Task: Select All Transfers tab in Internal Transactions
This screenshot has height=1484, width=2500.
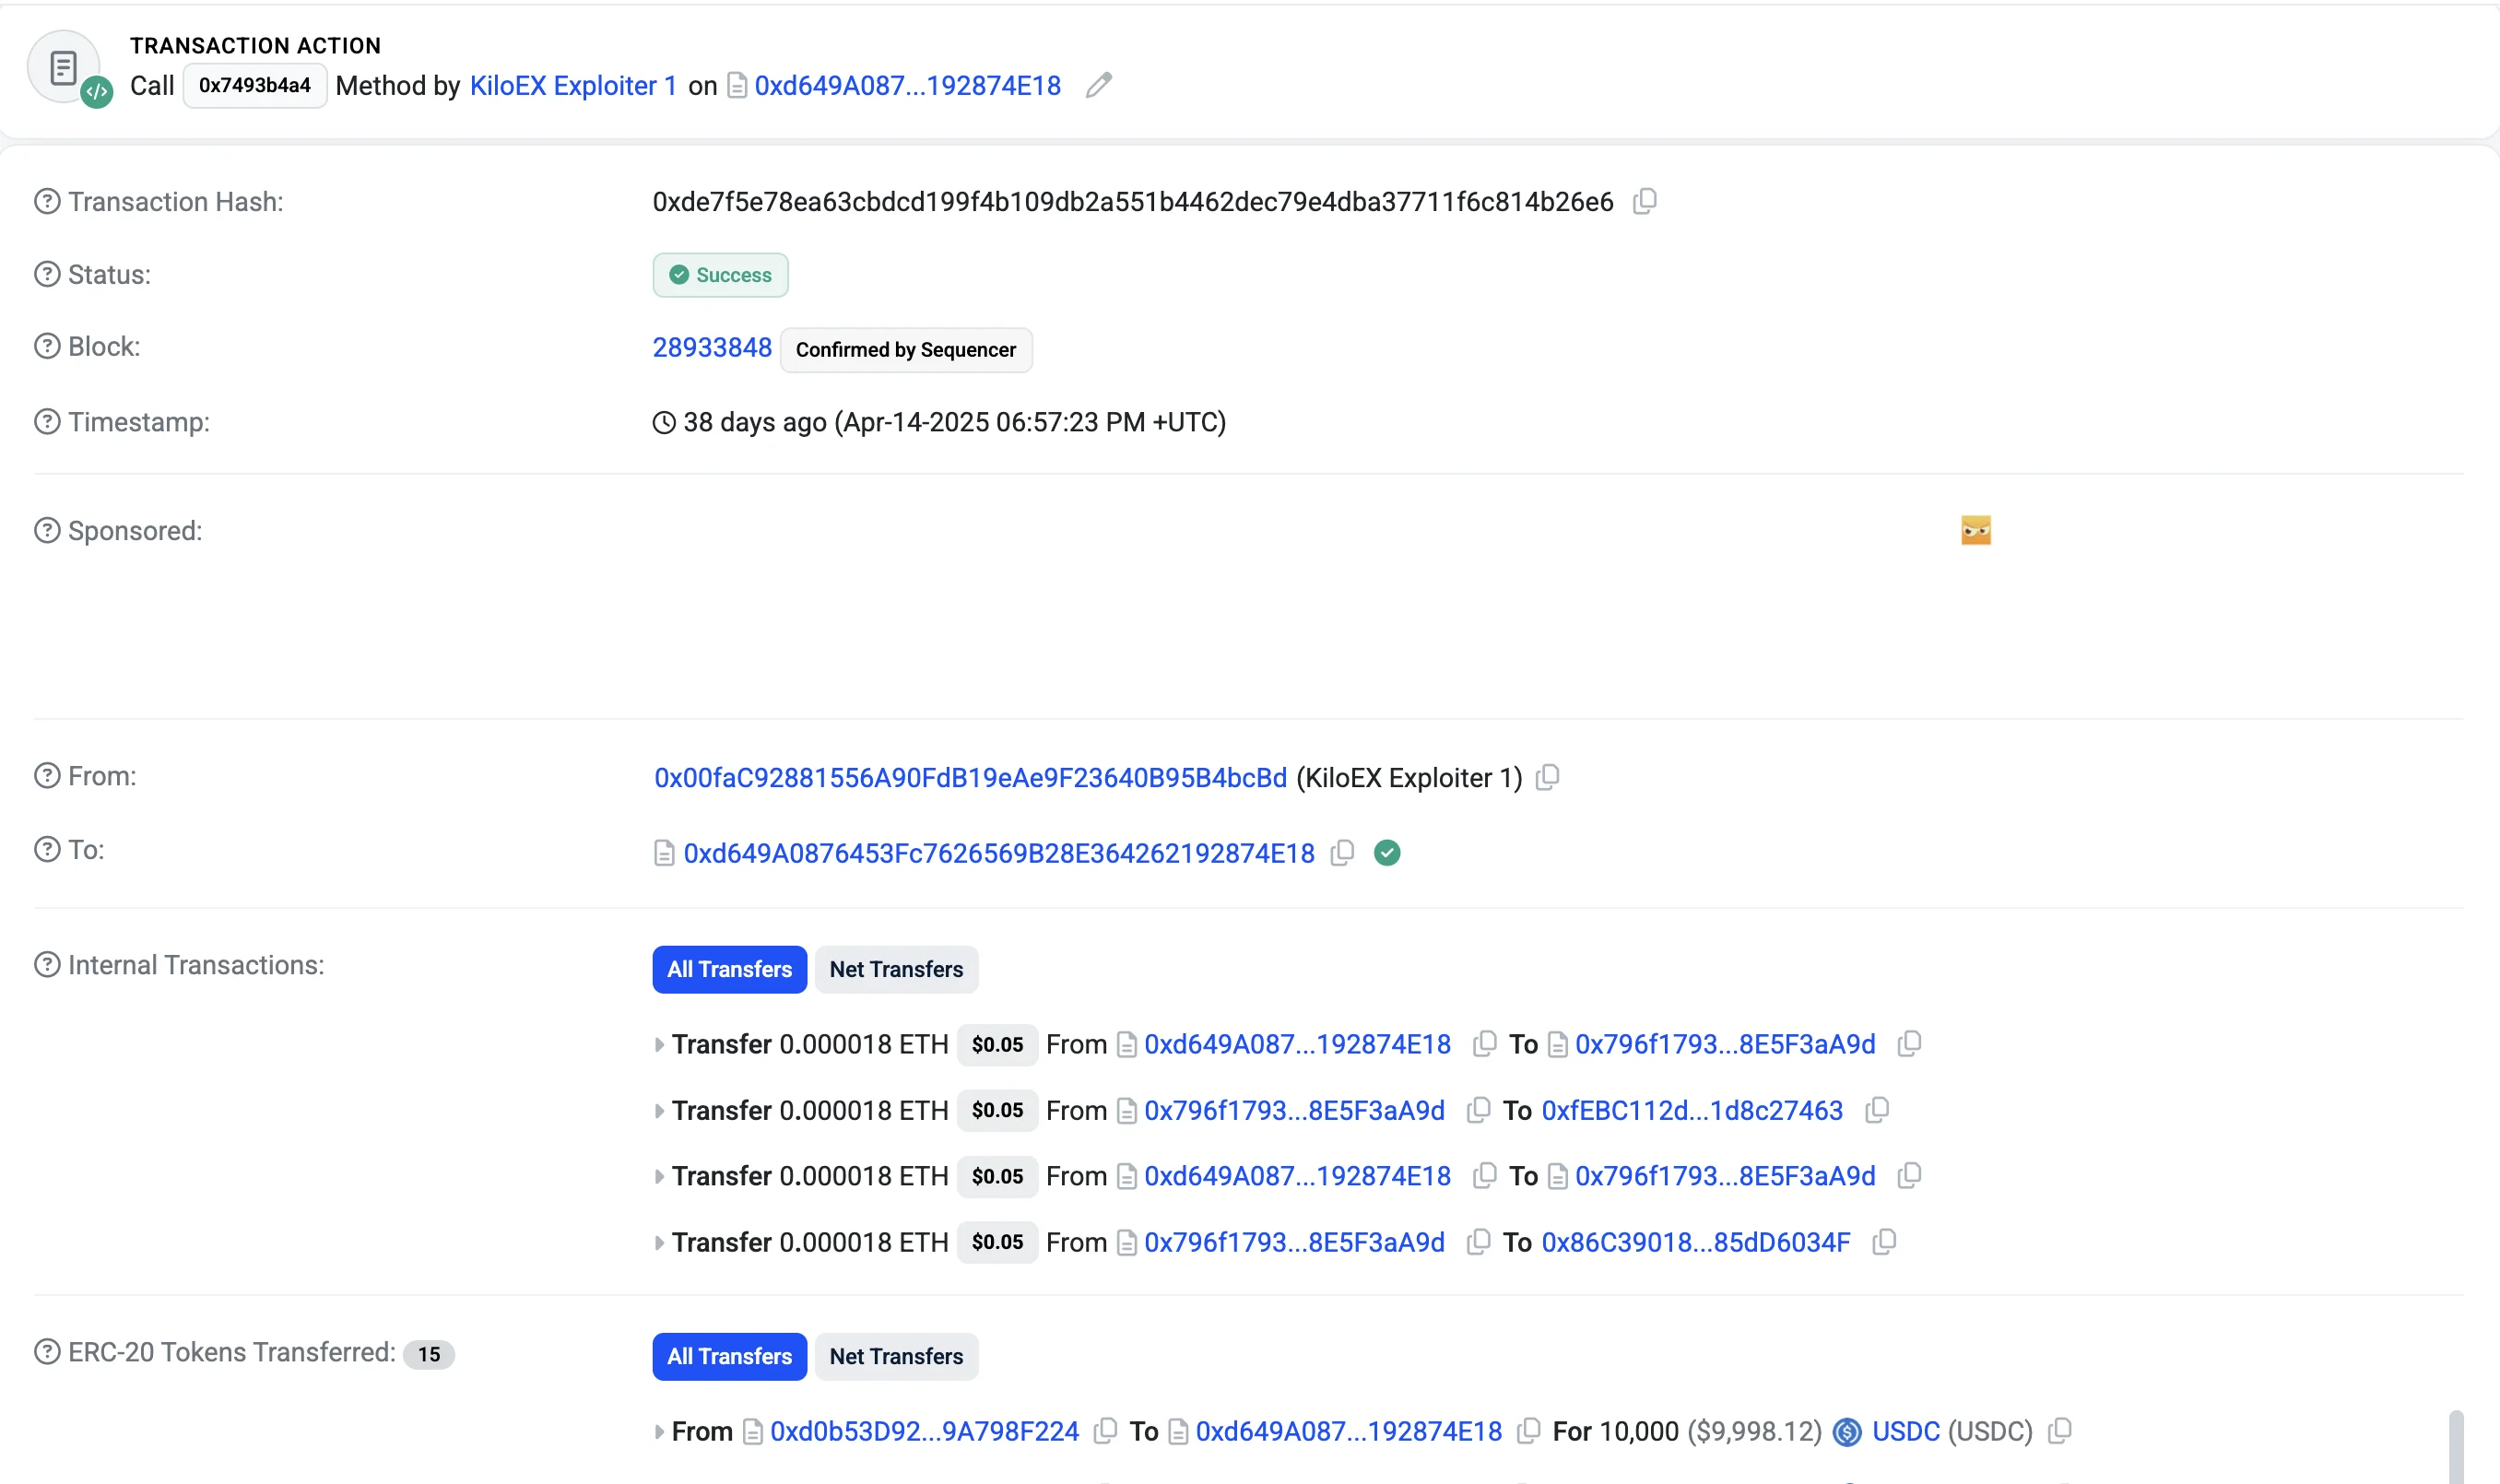Action: [x=729, y=970]
